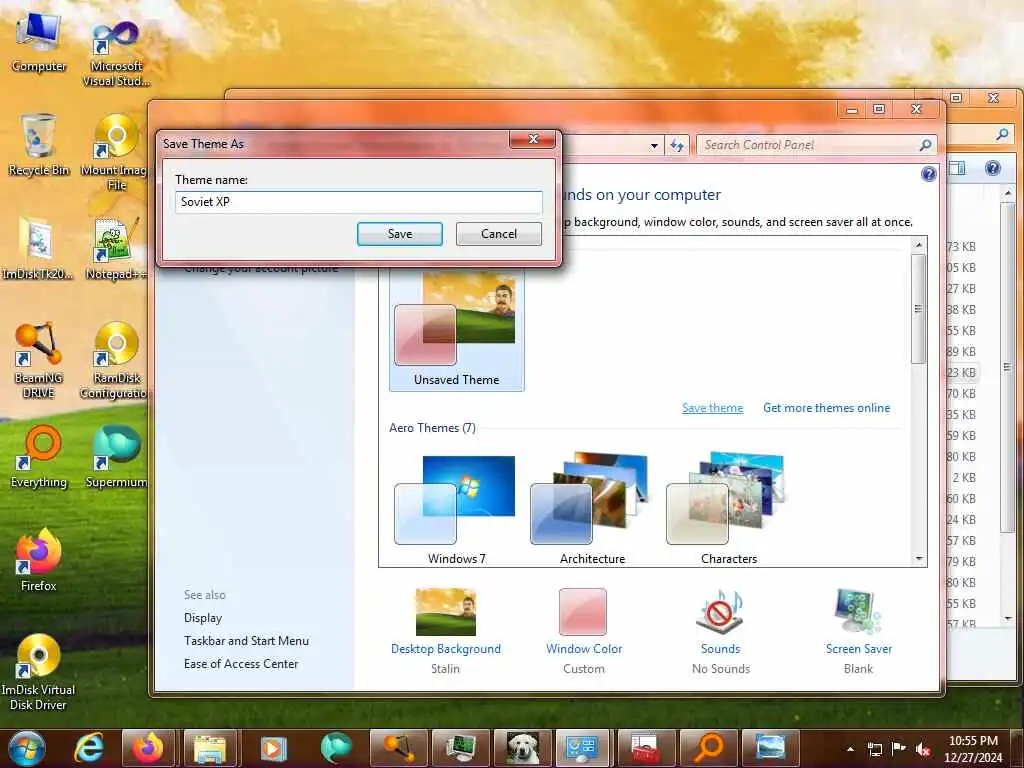
Task: Open Window Color custom swatch
Action: [583, 612]
